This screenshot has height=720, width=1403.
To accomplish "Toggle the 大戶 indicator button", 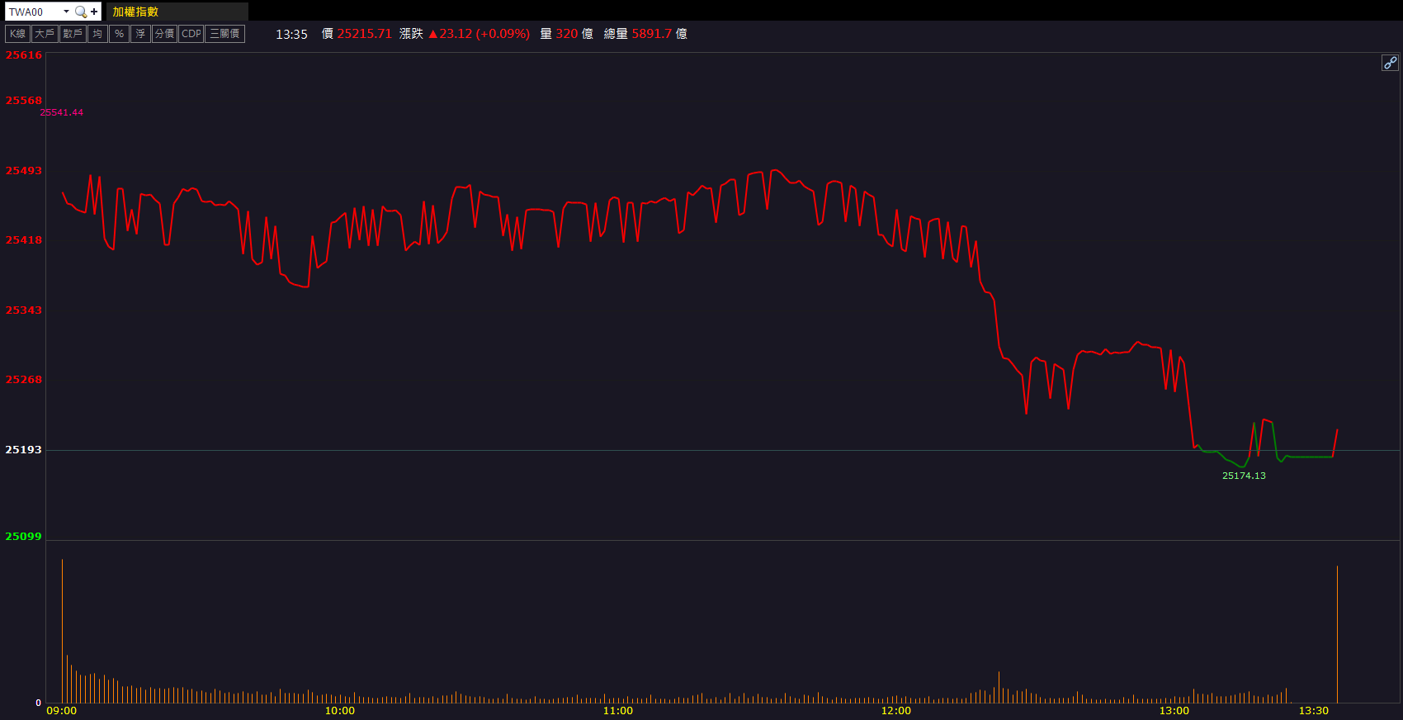I will coord(44,34).
